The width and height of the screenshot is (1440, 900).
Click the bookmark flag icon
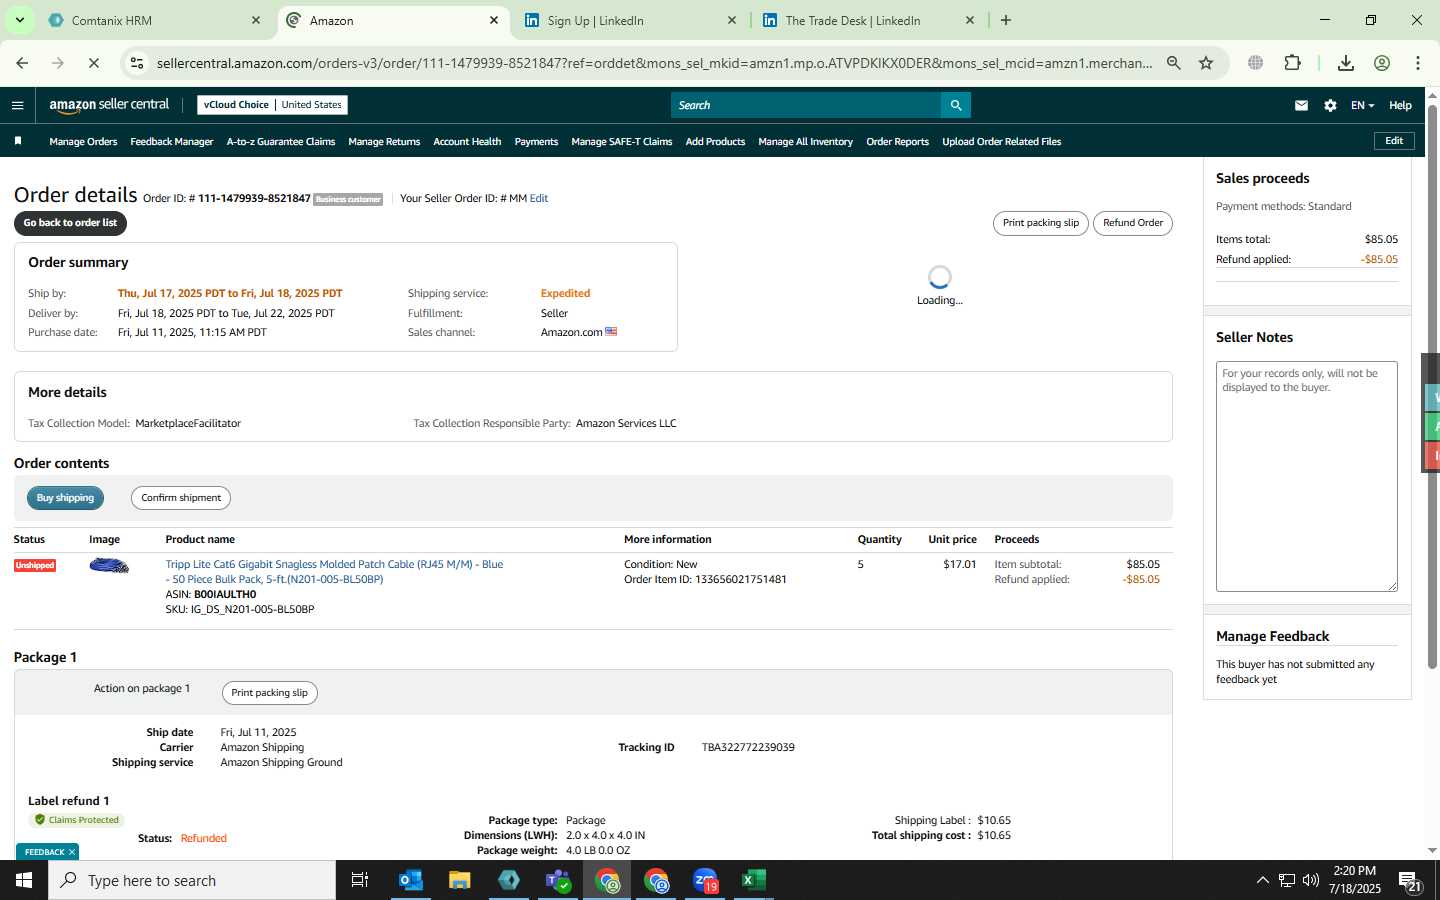point(18,141)
